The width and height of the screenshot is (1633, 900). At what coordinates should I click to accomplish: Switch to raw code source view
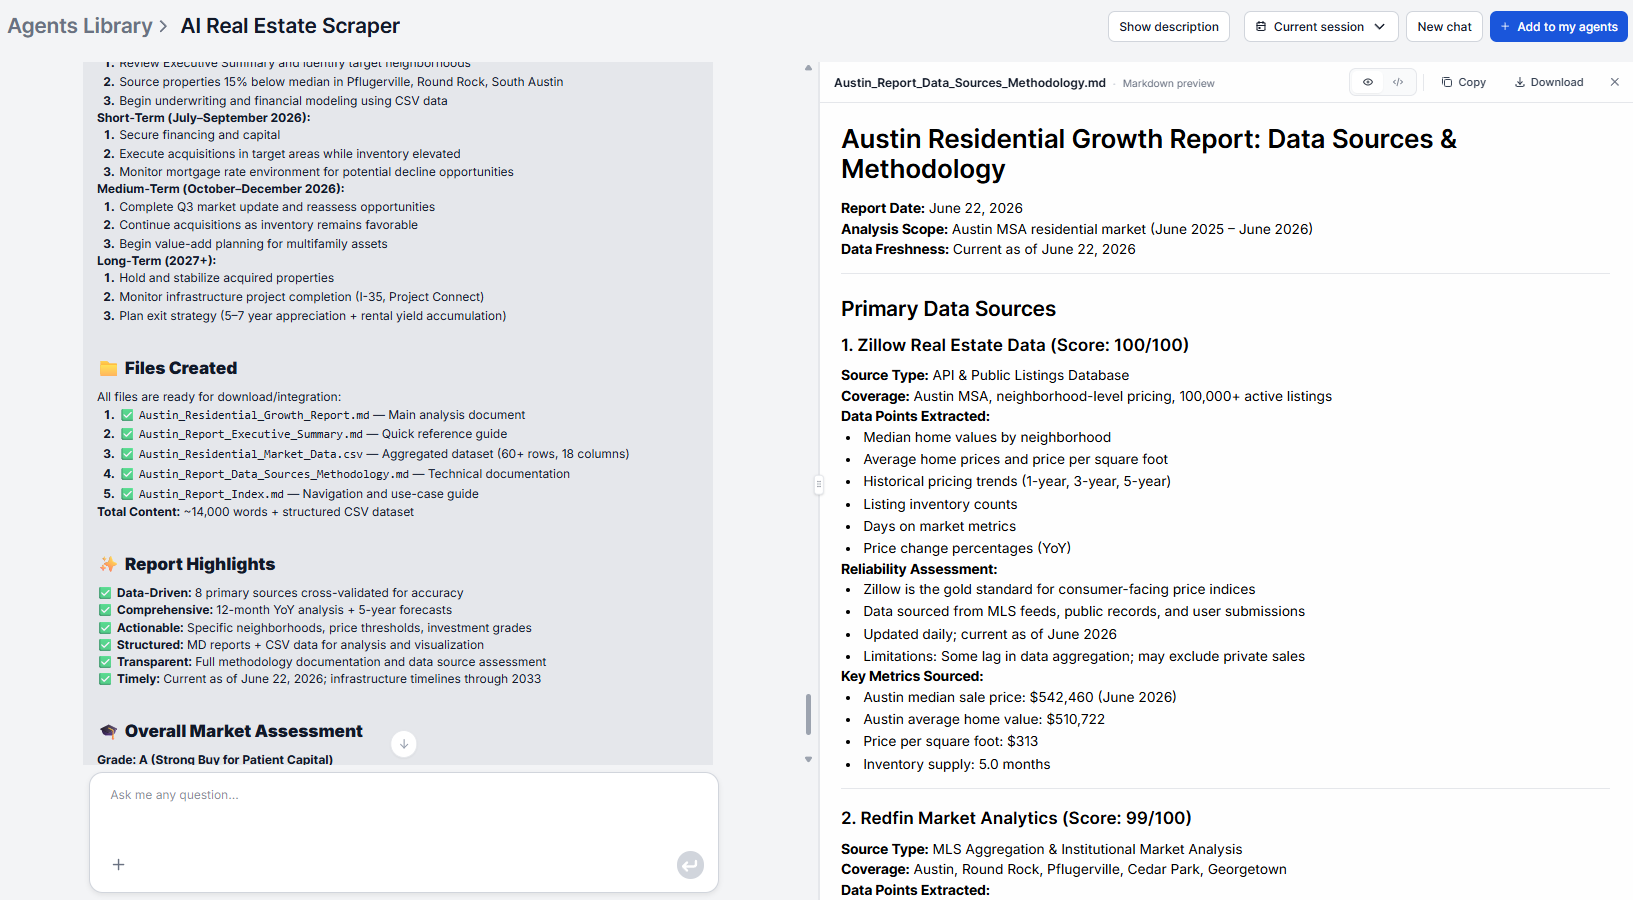[1398, 82]
